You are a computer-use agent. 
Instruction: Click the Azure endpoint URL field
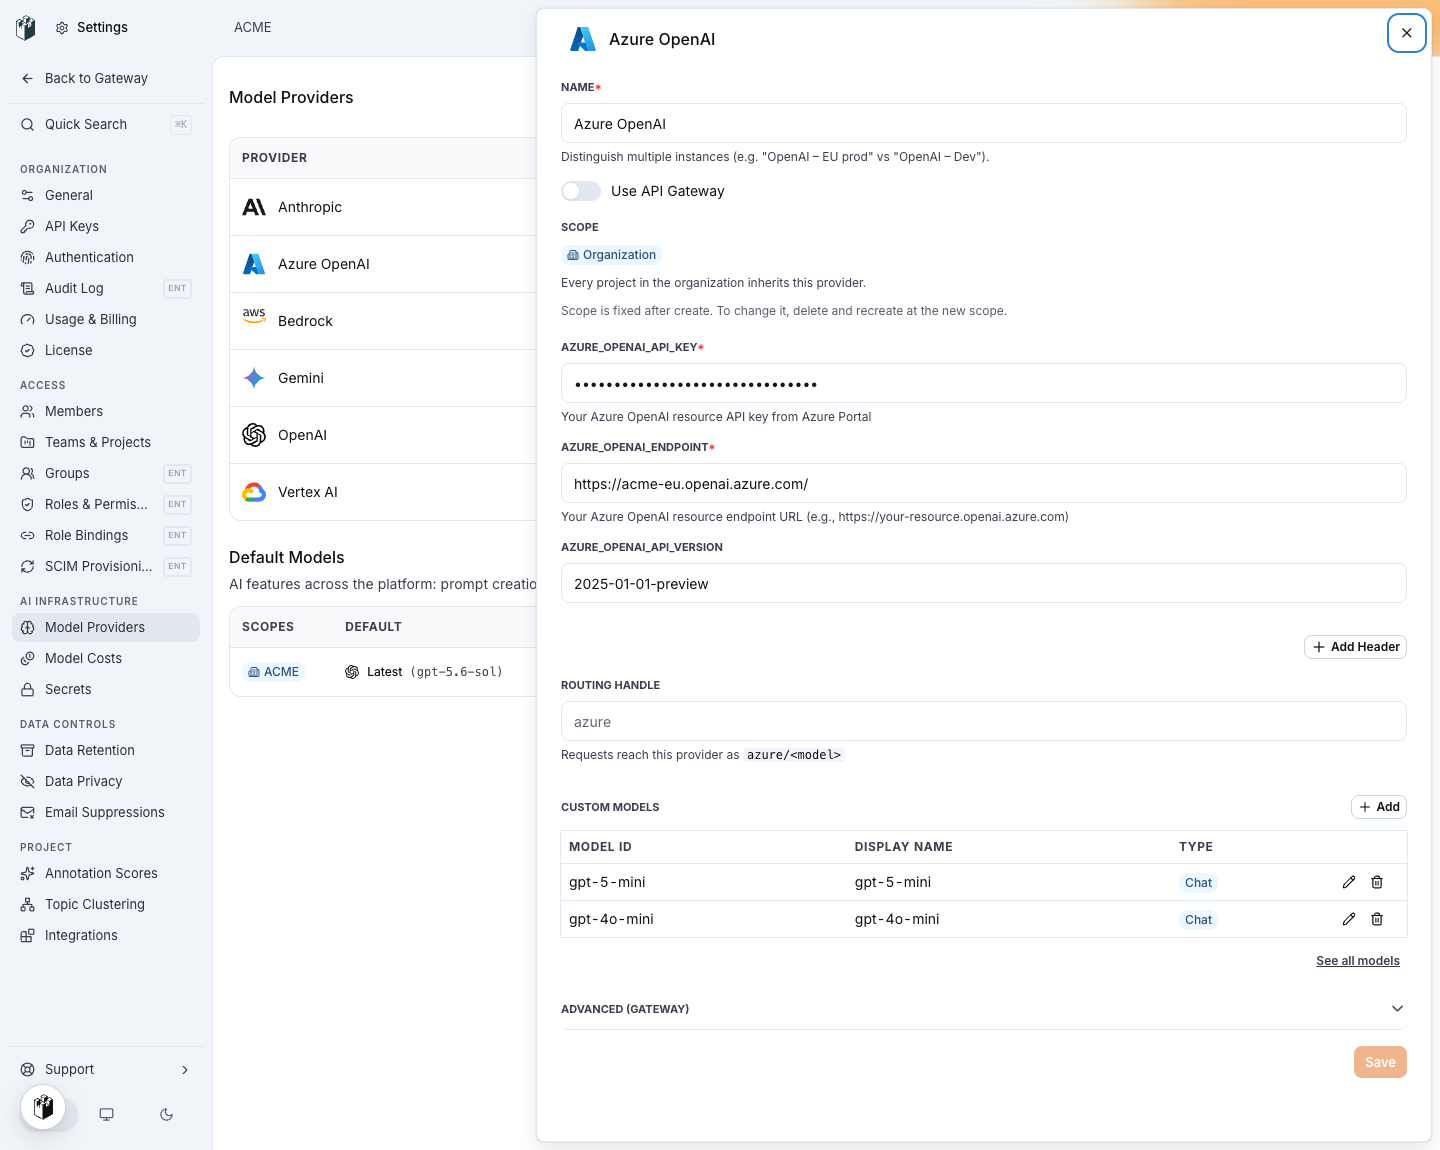[x=984, y=483]
